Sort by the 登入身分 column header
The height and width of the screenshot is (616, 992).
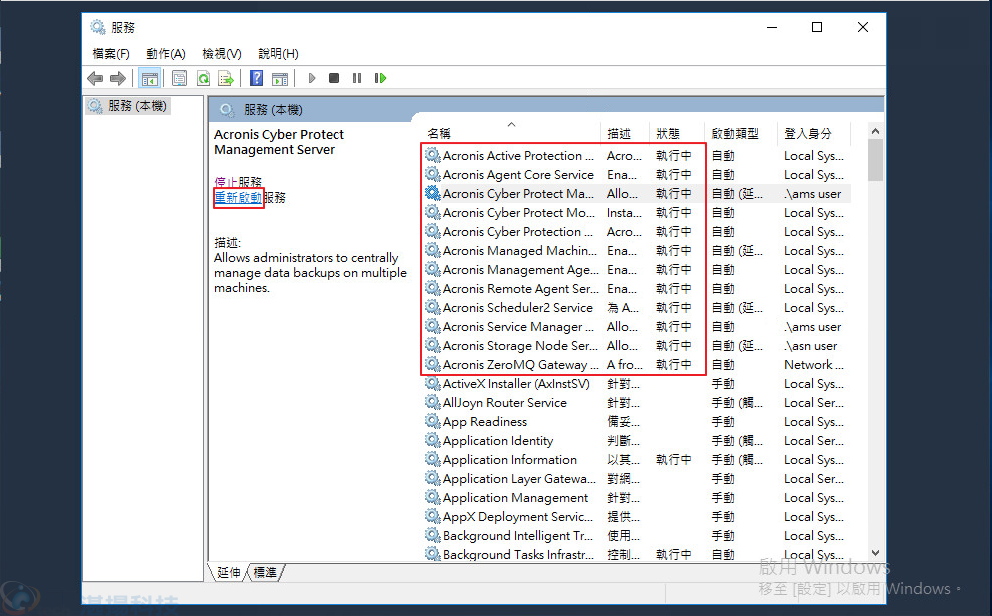[815, 133]
